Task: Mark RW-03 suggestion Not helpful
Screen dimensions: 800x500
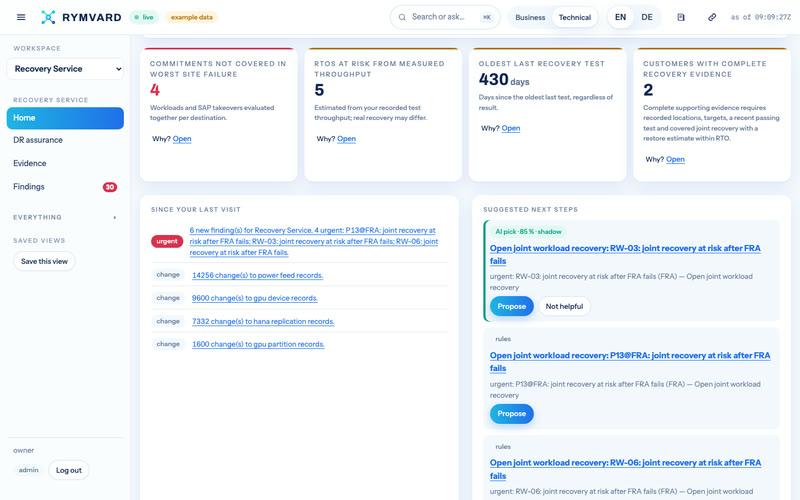Action: (564, 307)
